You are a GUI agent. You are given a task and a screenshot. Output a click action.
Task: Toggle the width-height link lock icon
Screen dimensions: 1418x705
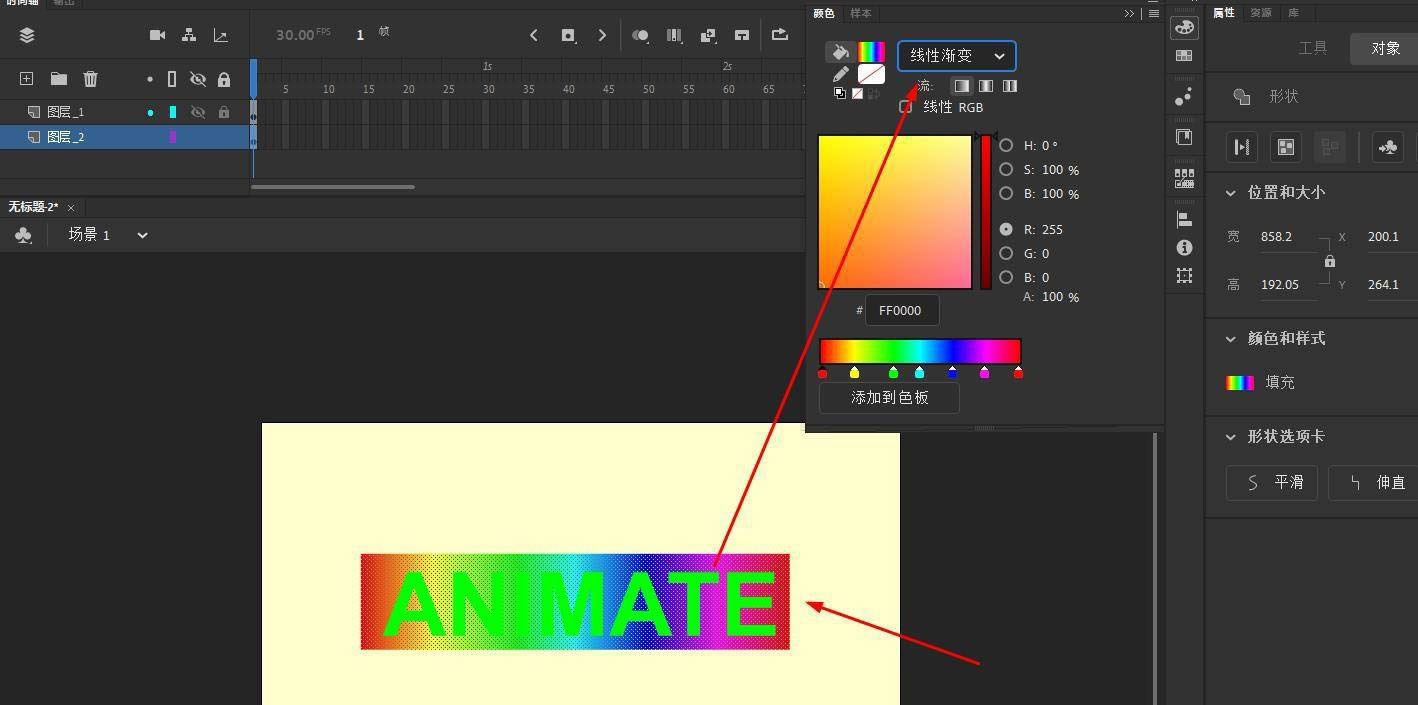1329,261
